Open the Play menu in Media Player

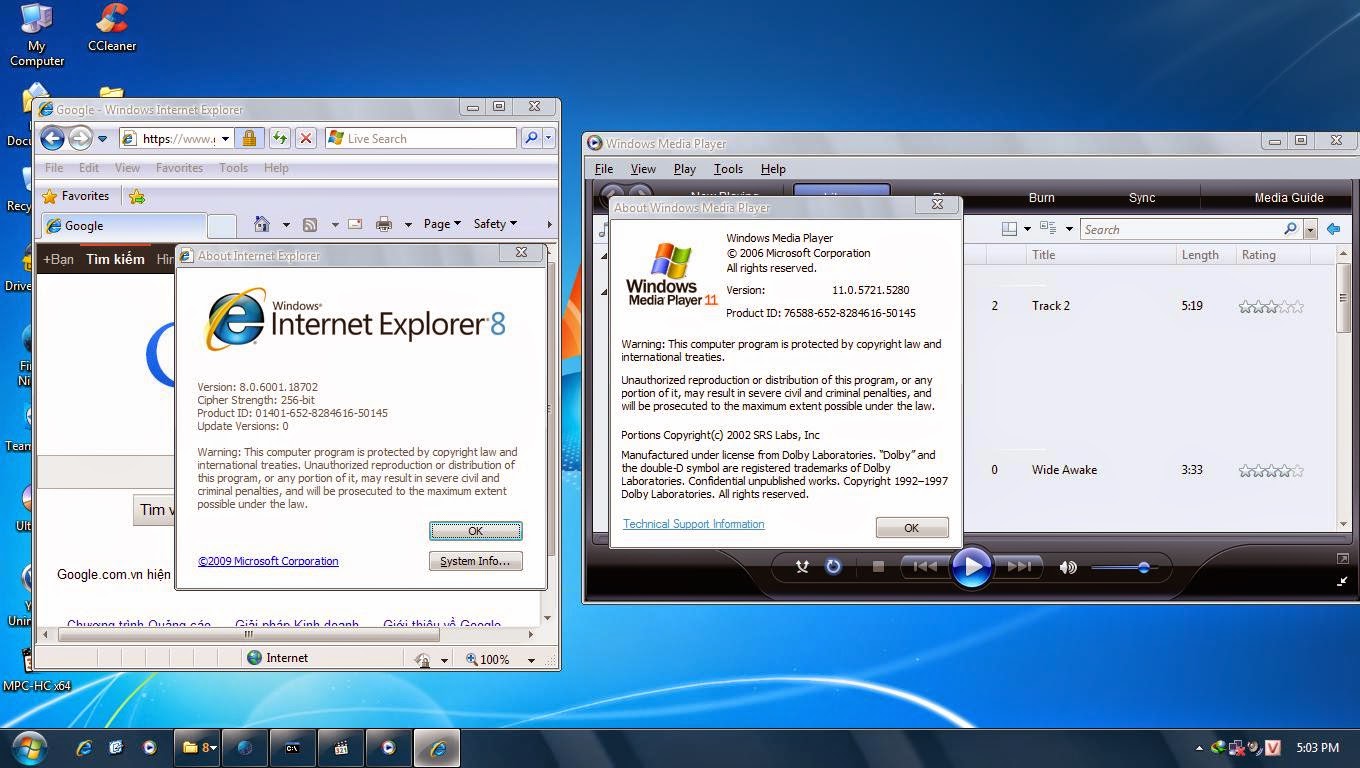[685, 169]
